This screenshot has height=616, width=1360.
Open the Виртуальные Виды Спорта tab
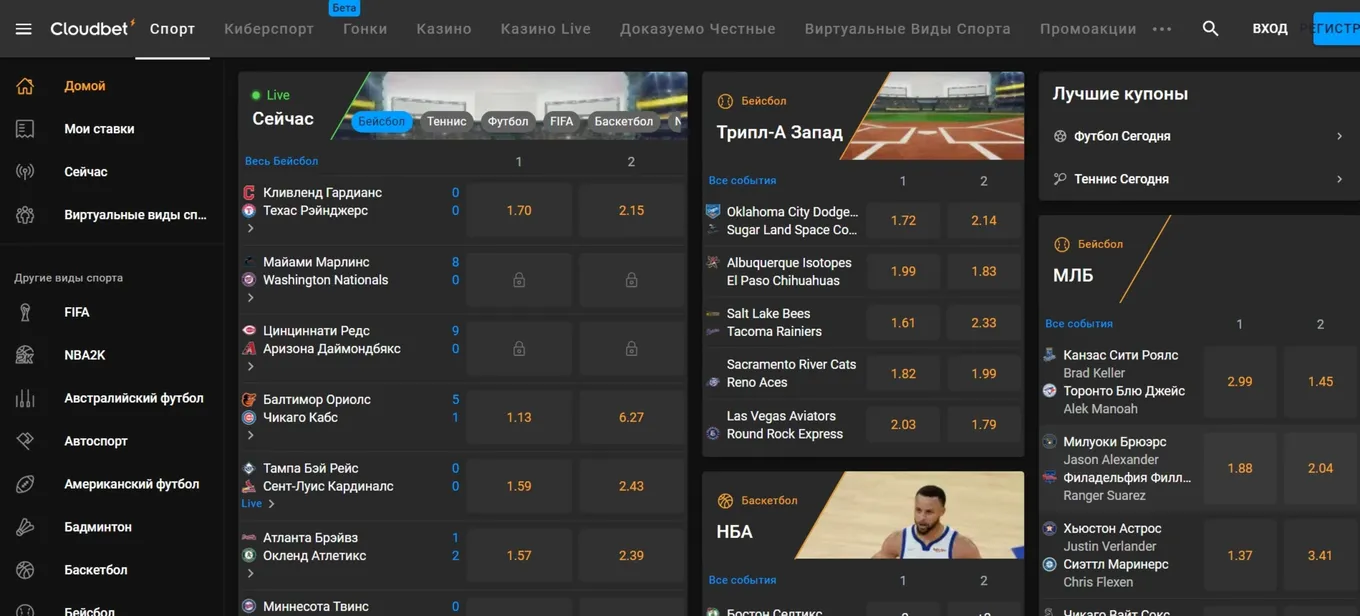[x=908, y=29]
